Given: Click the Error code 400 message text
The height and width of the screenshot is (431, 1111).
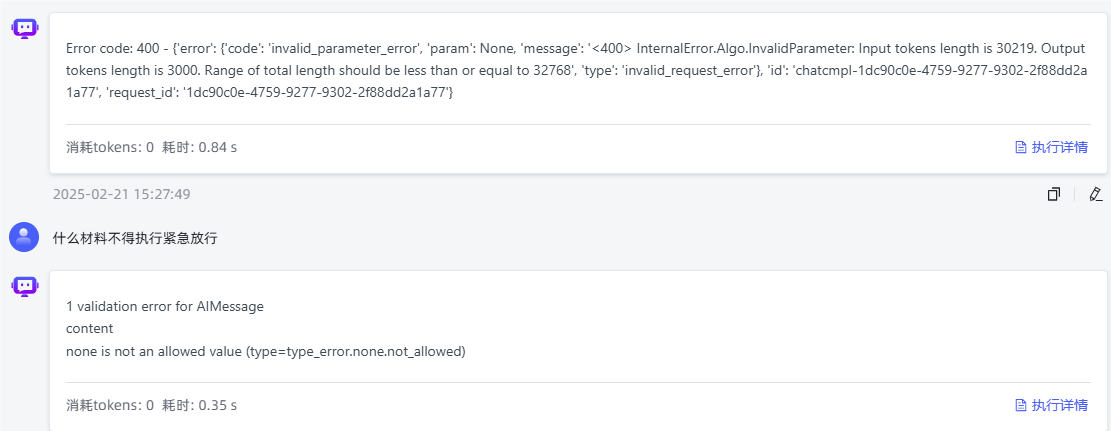Looking at the screenshot, I should coord(577,72).
